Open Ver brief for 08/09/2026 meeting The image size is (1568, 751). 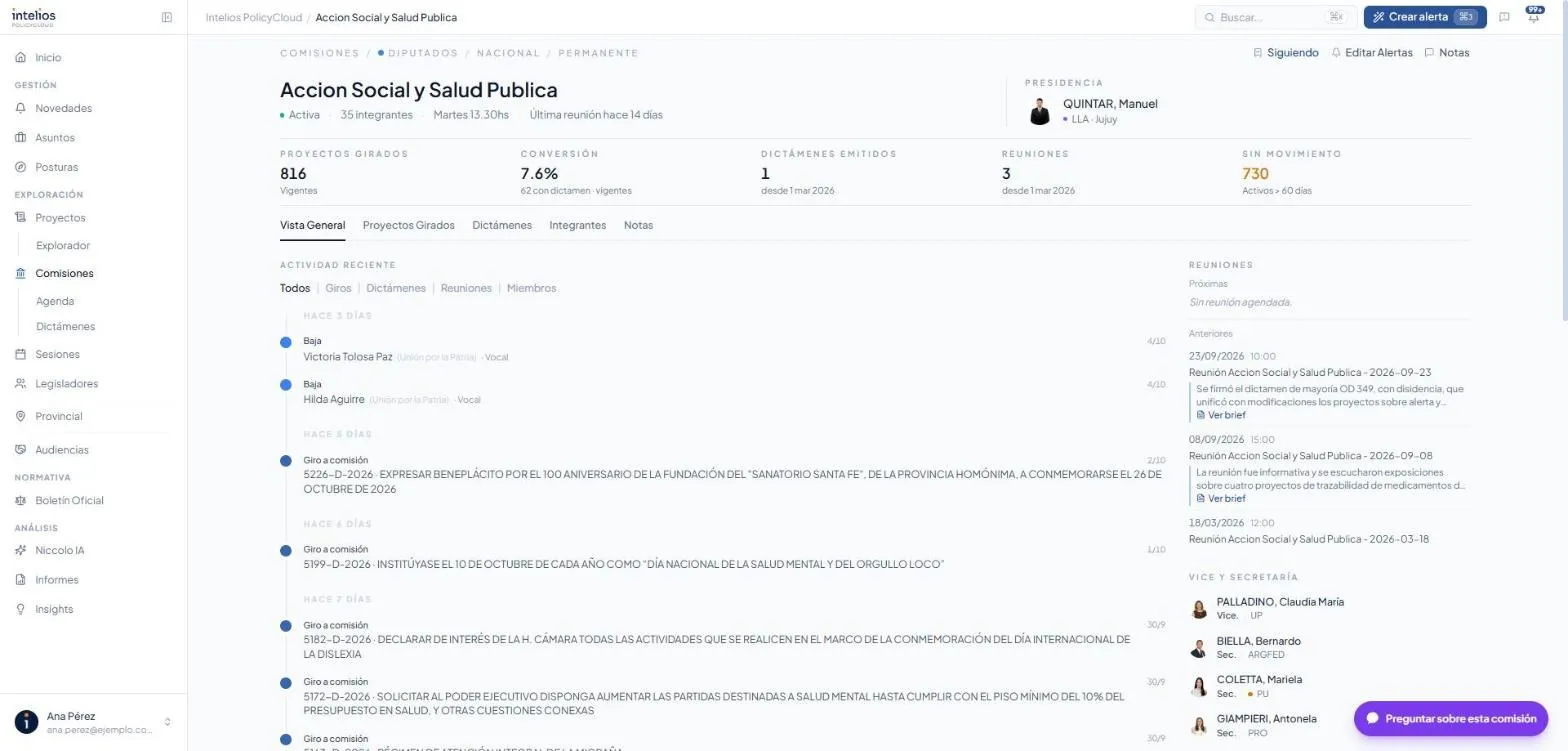point(1221,498)
